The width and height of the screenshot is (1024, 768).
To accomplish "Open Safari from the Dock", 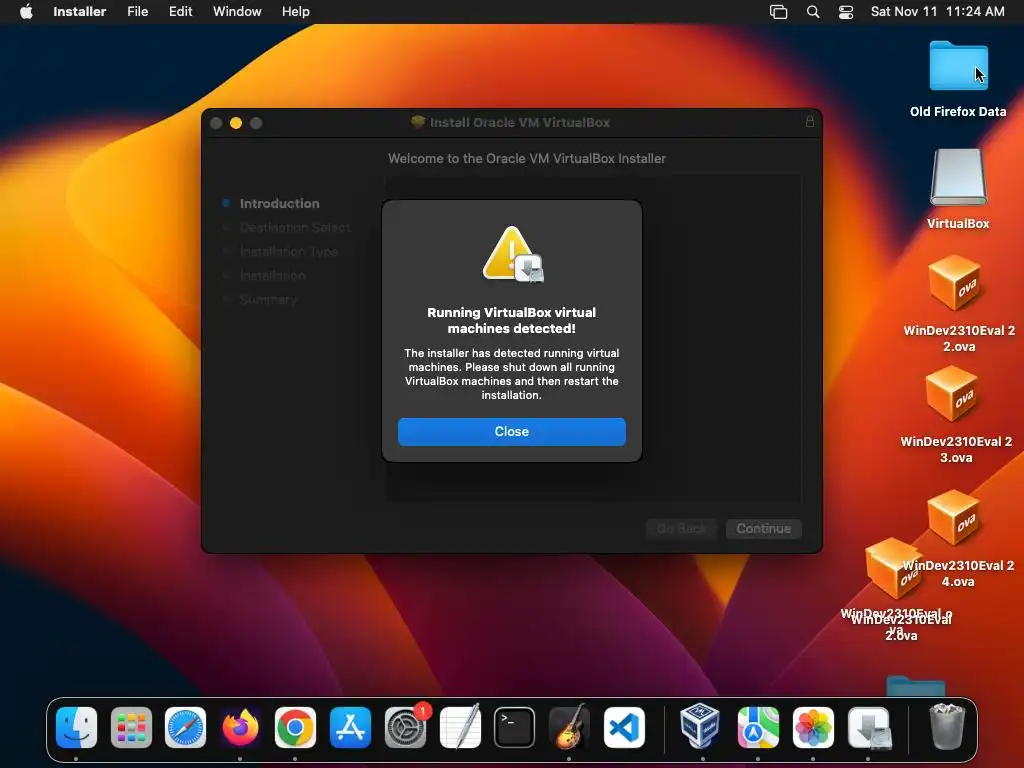I will click(x=185, y=728).
